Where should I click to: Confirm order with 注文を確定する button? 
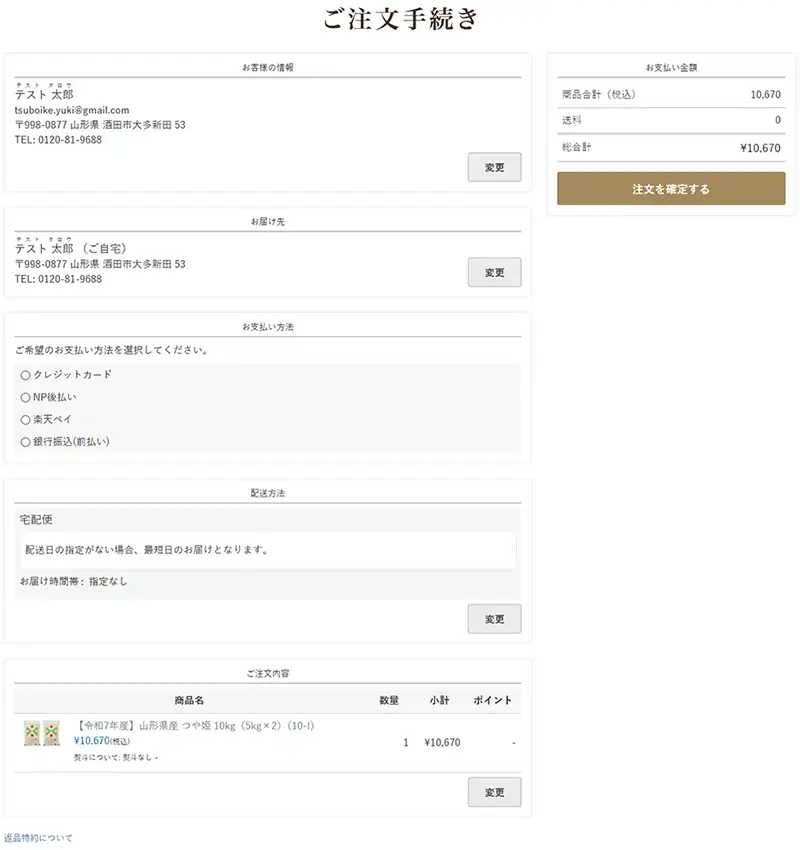click(x=671, y=188)
